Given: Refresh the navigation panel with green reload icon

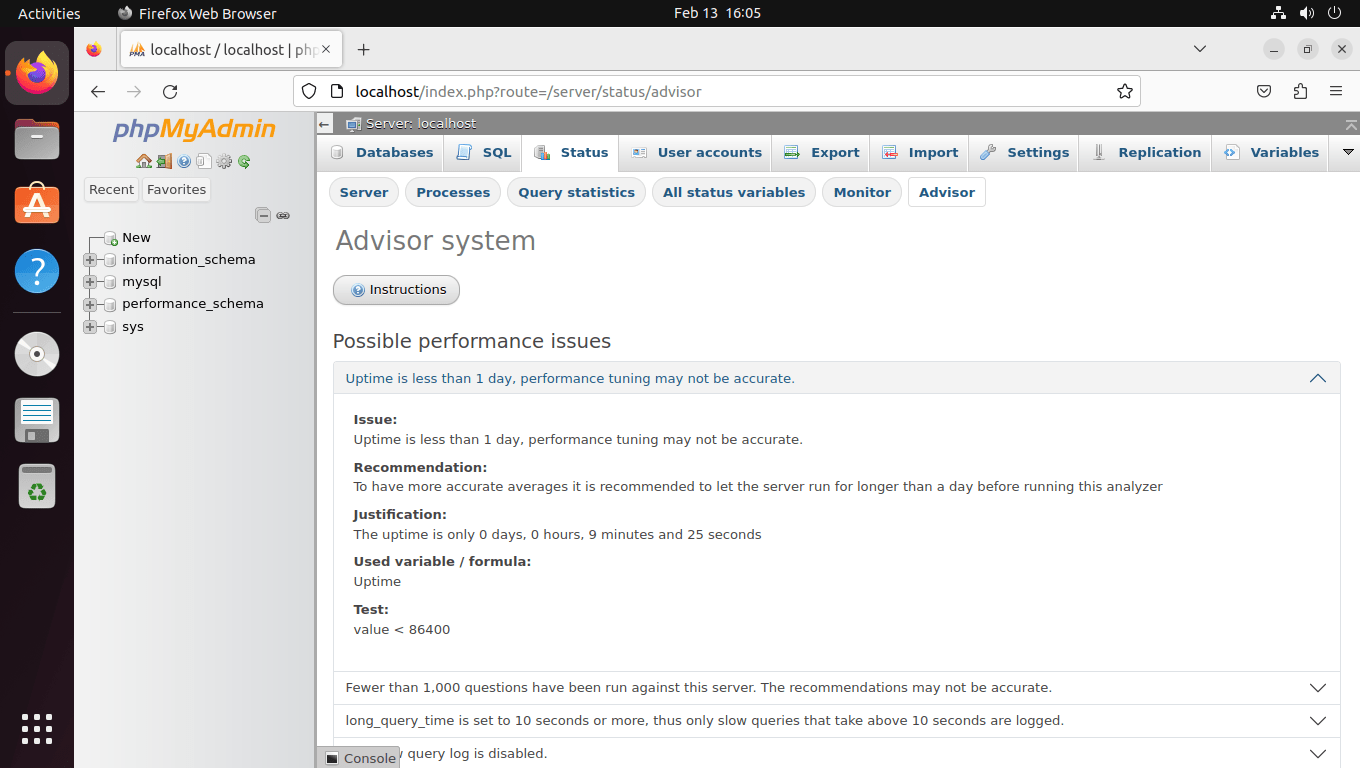Looking at the screenshot, I should click(x=244, y=161).
